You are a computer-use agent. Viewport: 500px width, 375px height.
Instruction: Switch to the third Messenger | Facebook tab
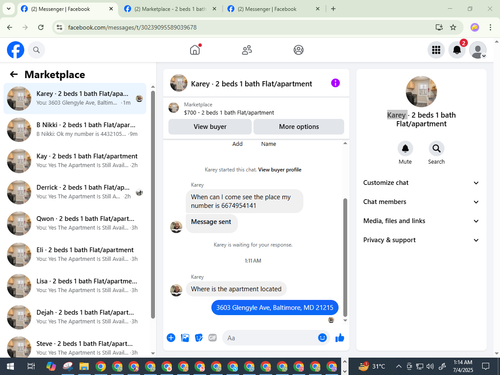[272, 9]
